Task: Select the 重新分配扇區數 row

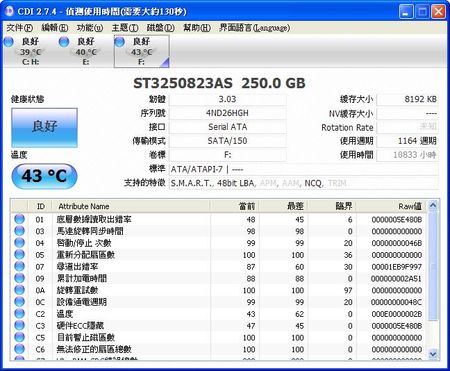Action: 219,255
